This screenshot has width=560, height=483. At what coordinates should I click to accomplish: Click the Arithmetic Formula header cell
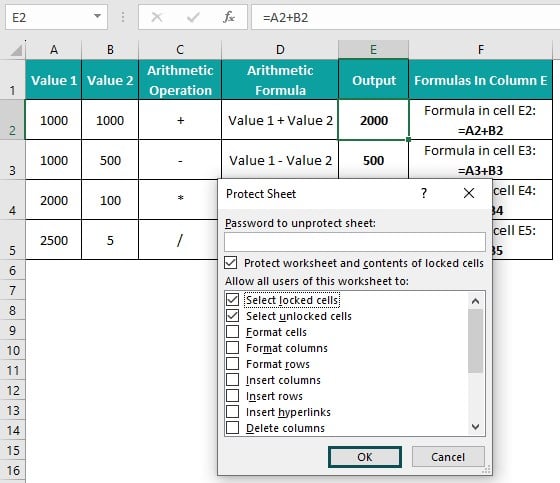click(280, 80)
